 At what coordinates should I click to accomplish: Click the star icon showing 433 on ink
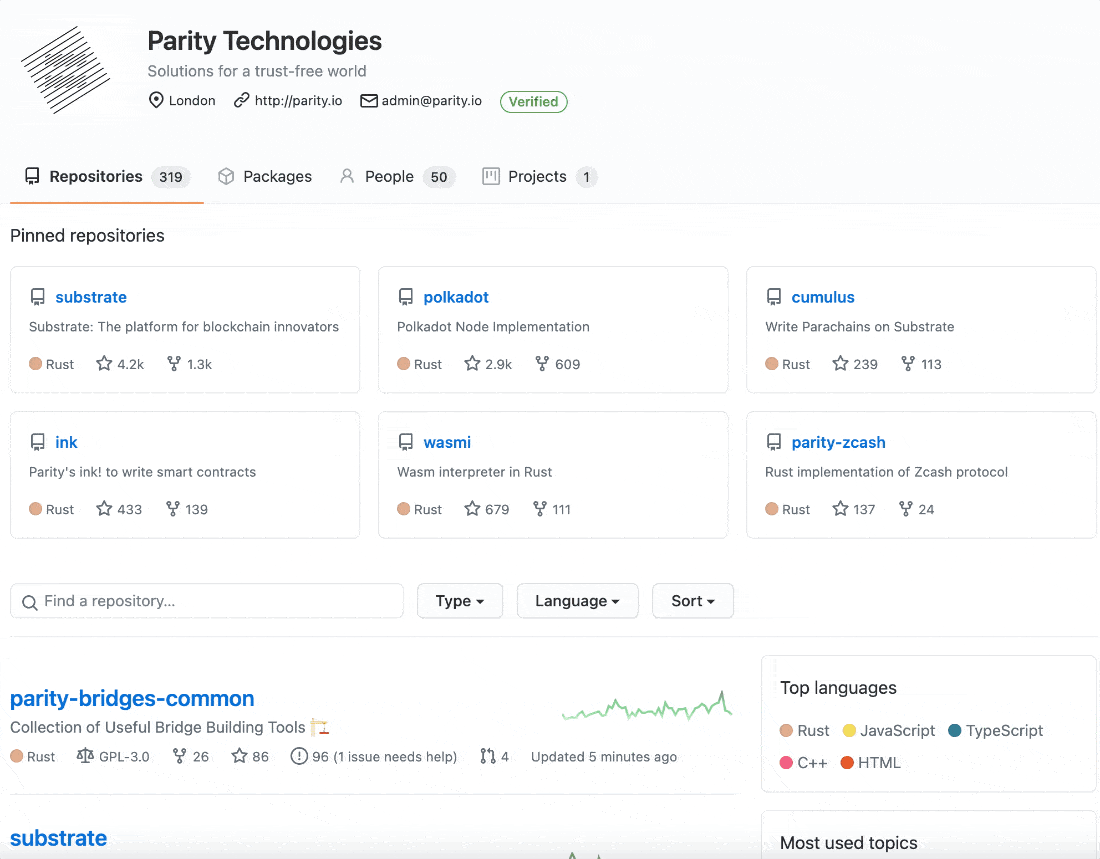point(104,509)
